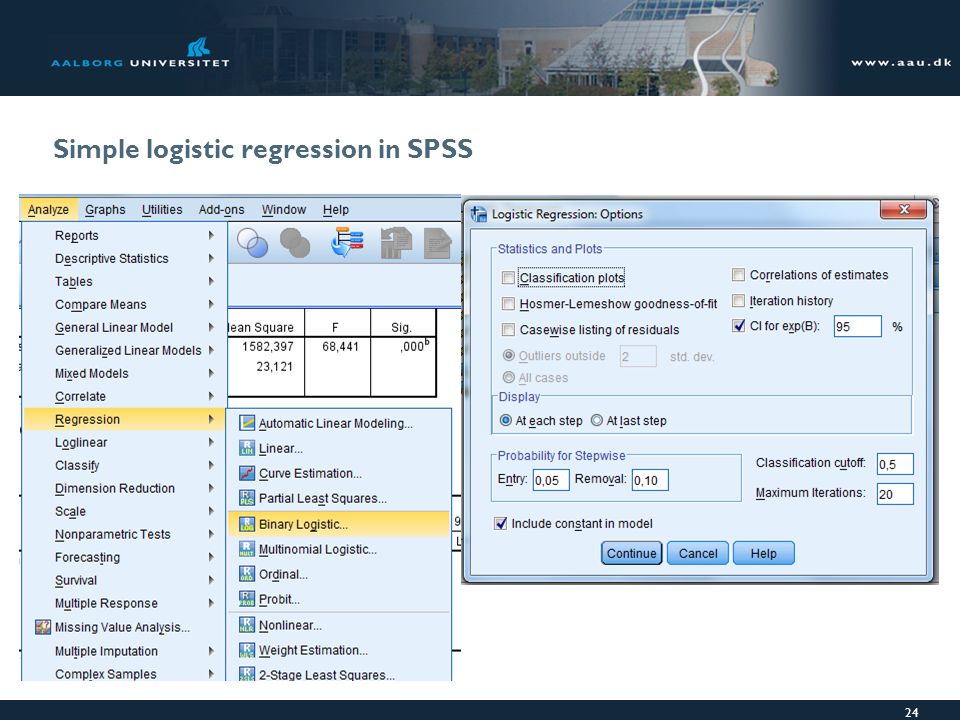The width and height of the screenshot is (960, 720).
Task: Click the Automatic Linear Modeling icon
Action: coord(247,423)
